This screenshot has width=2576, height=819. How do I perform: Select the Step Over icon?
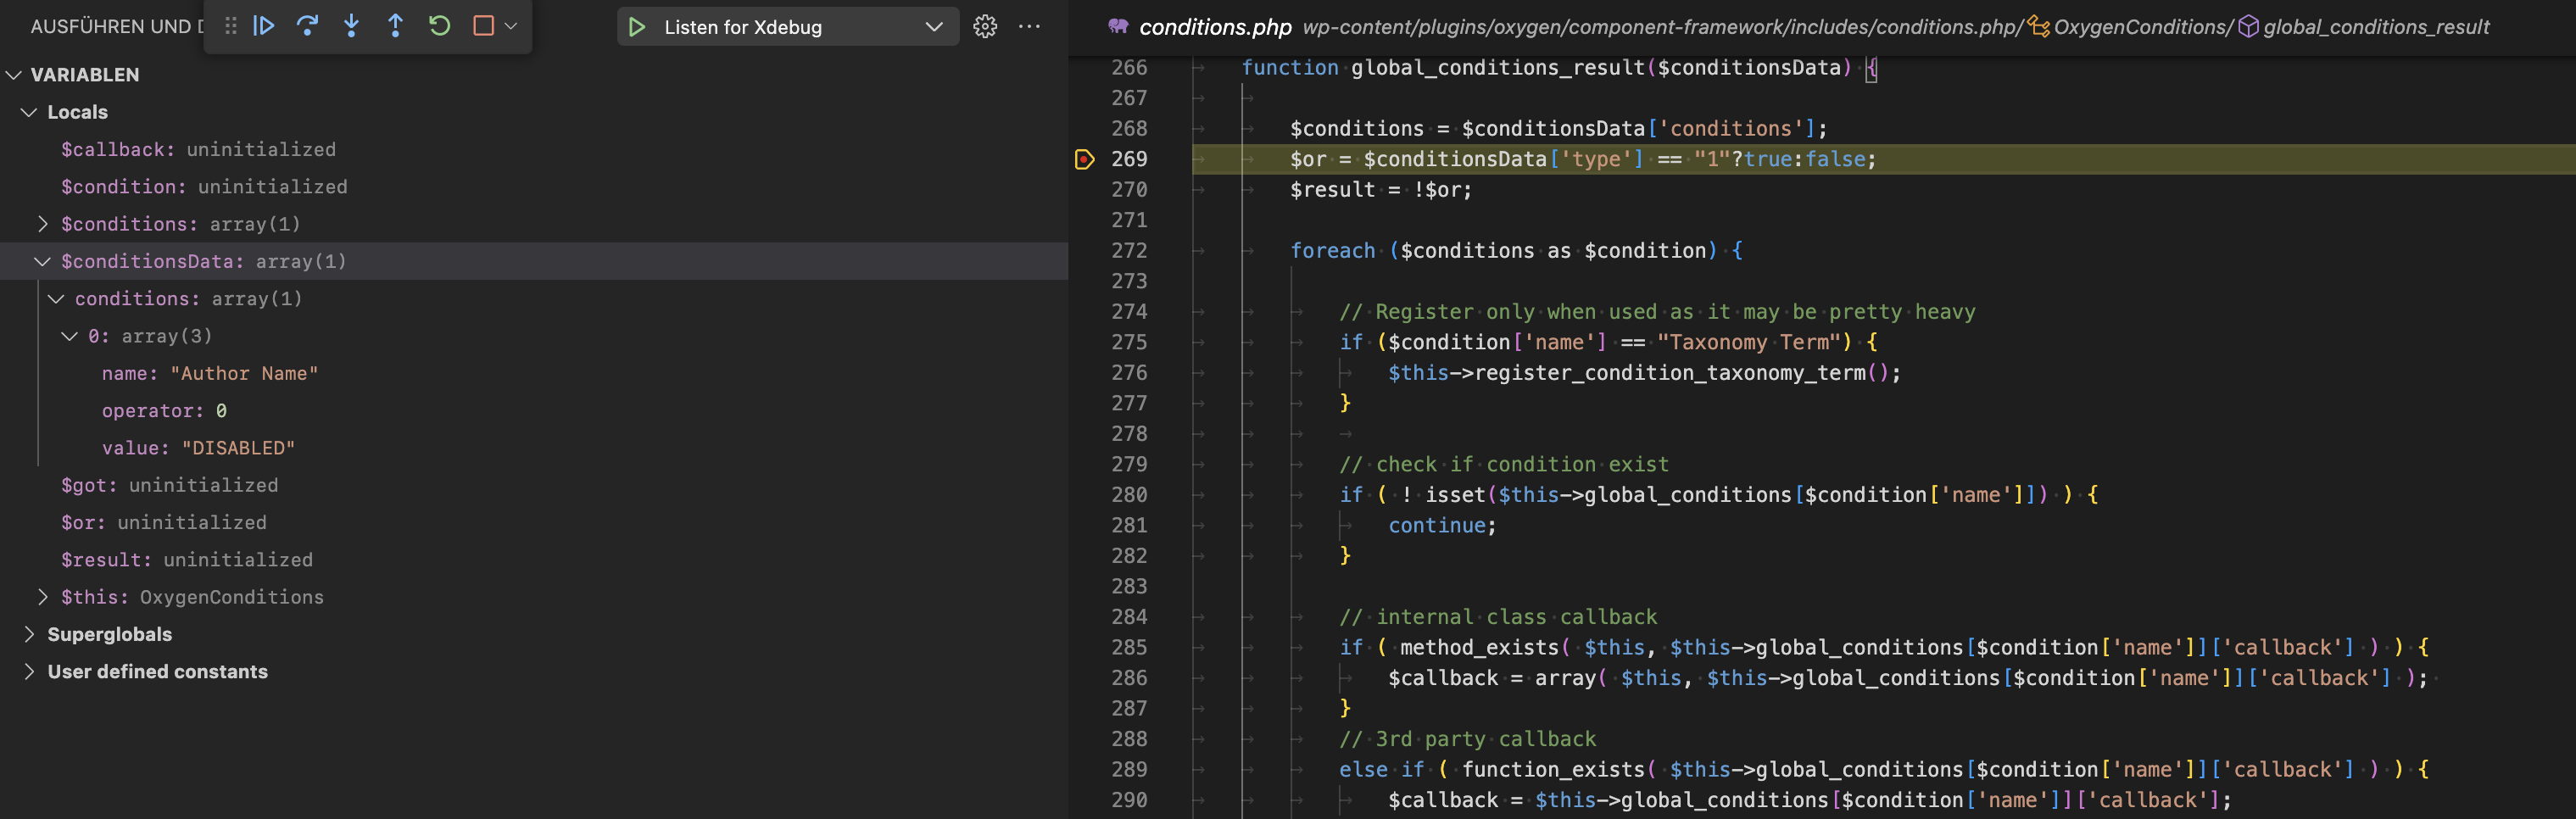pos(307,27)
